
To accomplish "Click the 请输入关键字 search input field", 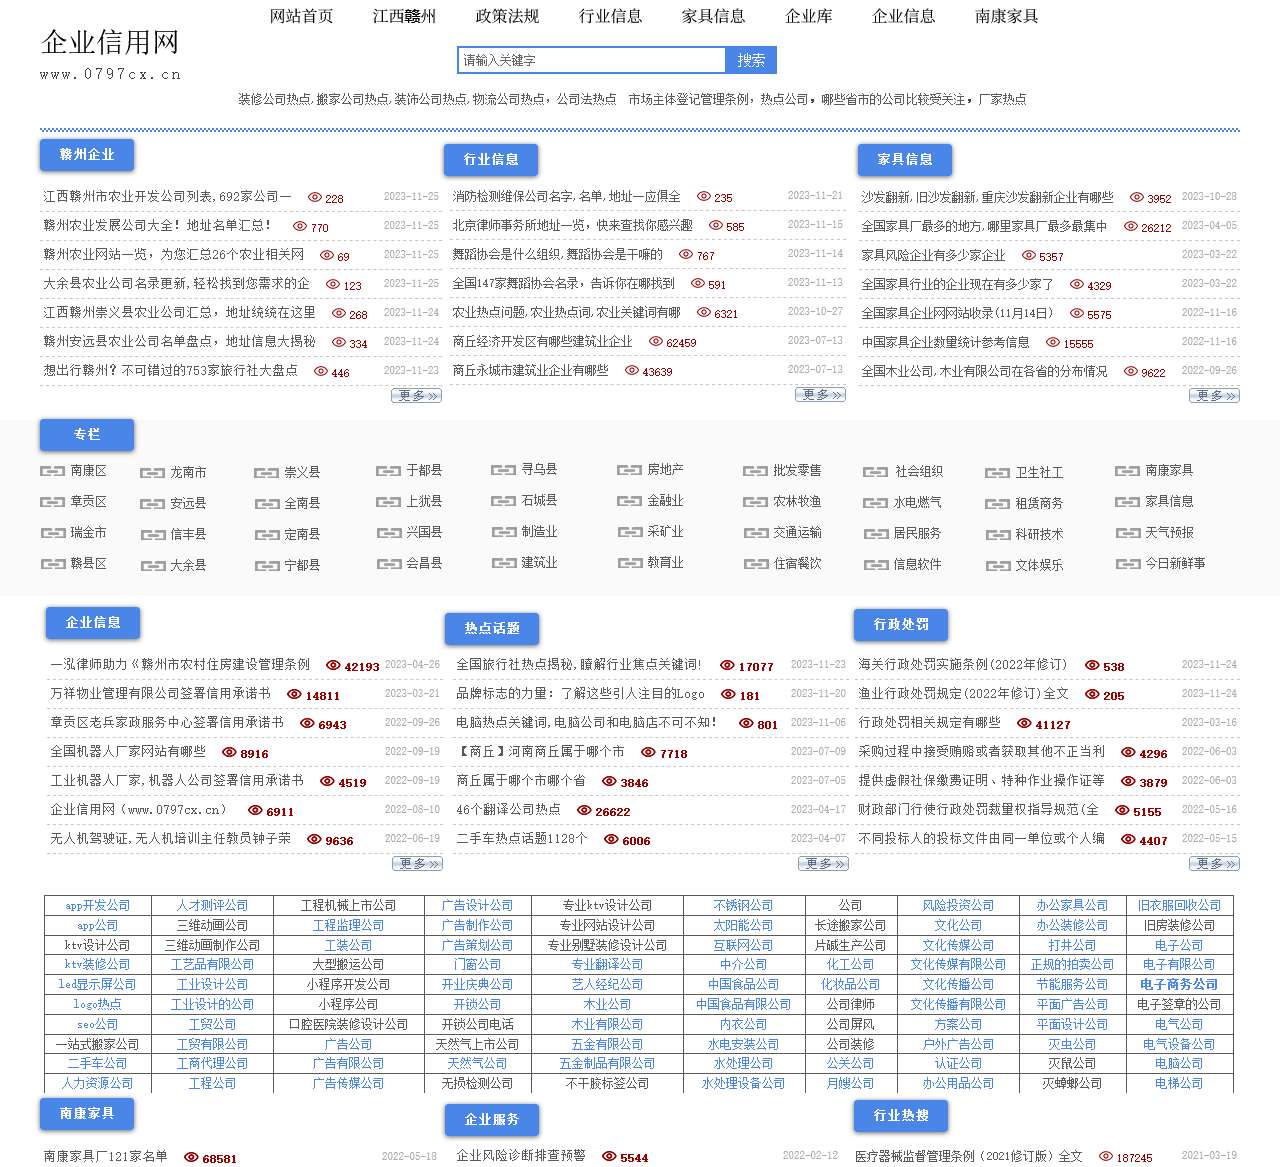I will [x=590, y=60].
